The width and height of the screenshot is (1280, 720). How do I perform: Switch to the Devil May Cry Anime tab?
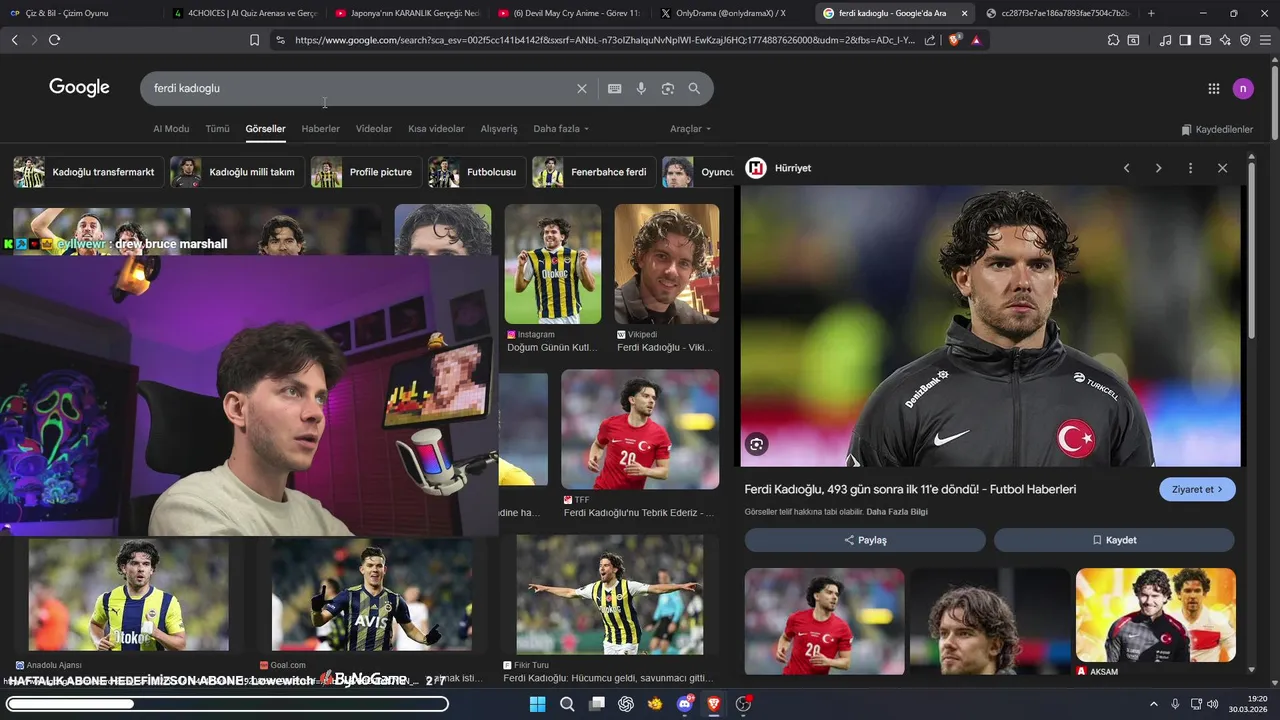pyautogui.click(x=569, y=13)
